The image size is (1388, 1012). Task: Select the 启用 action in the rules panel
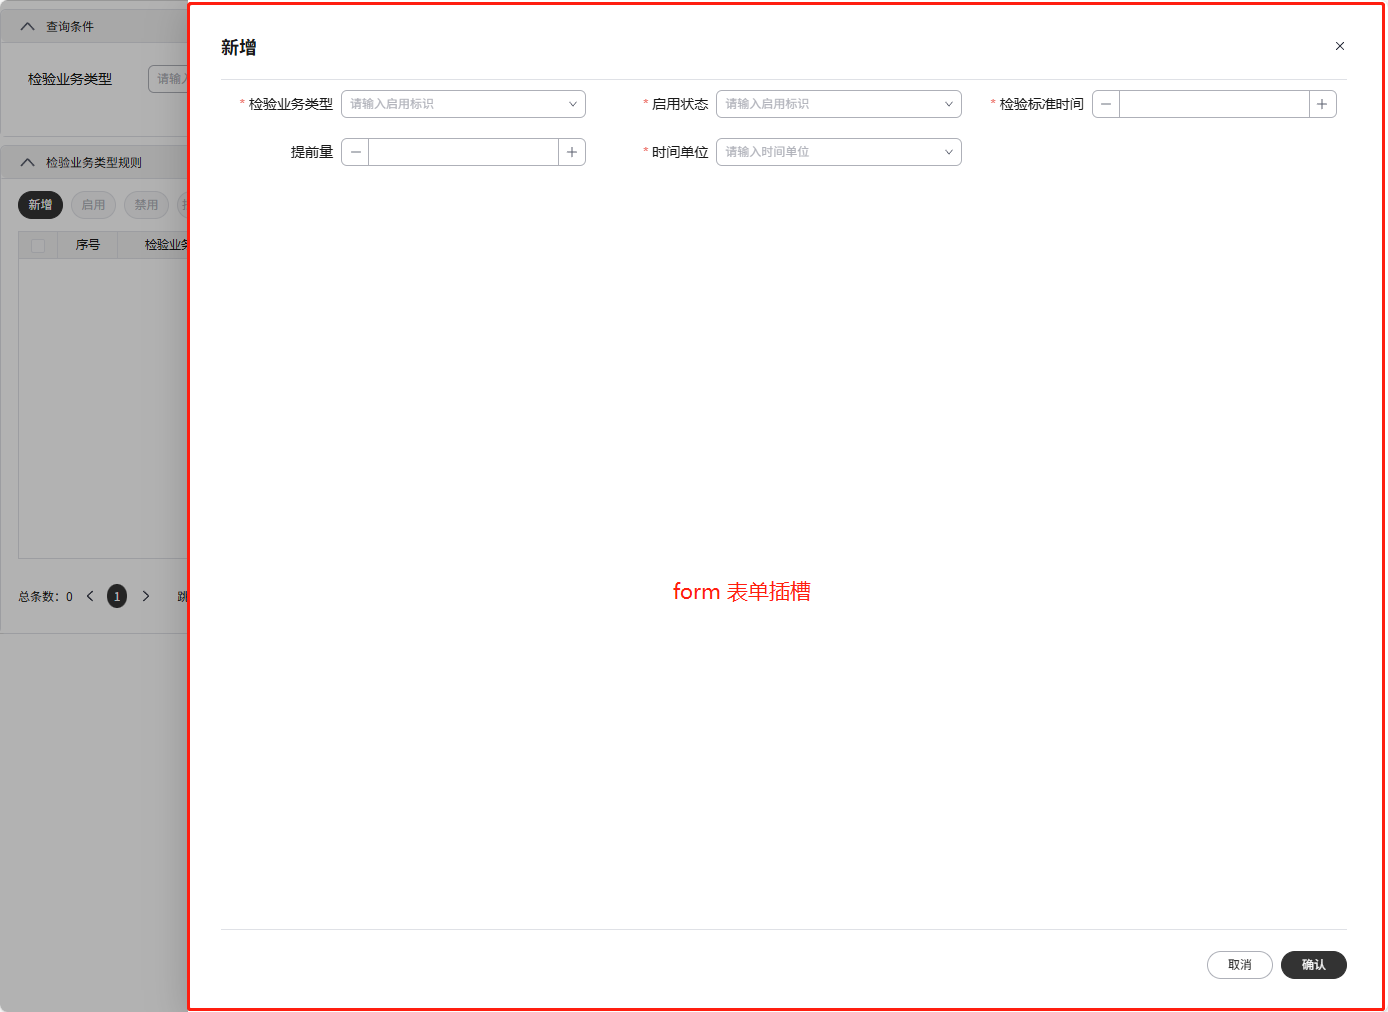point(93,204)
